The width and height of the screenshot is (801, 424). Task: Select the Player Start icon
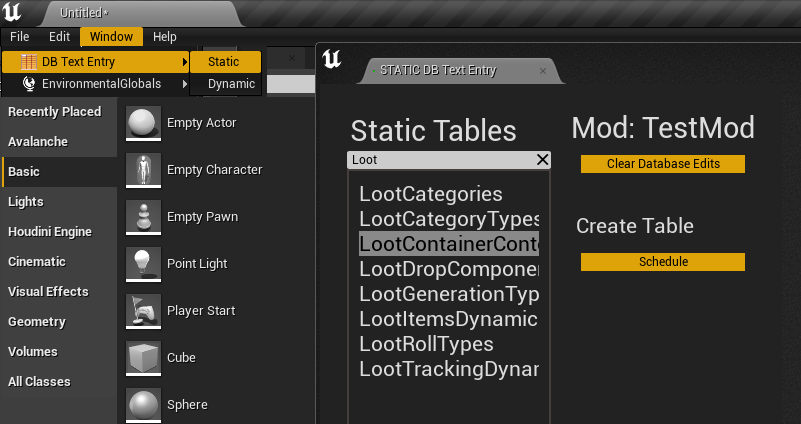[144, 311]
